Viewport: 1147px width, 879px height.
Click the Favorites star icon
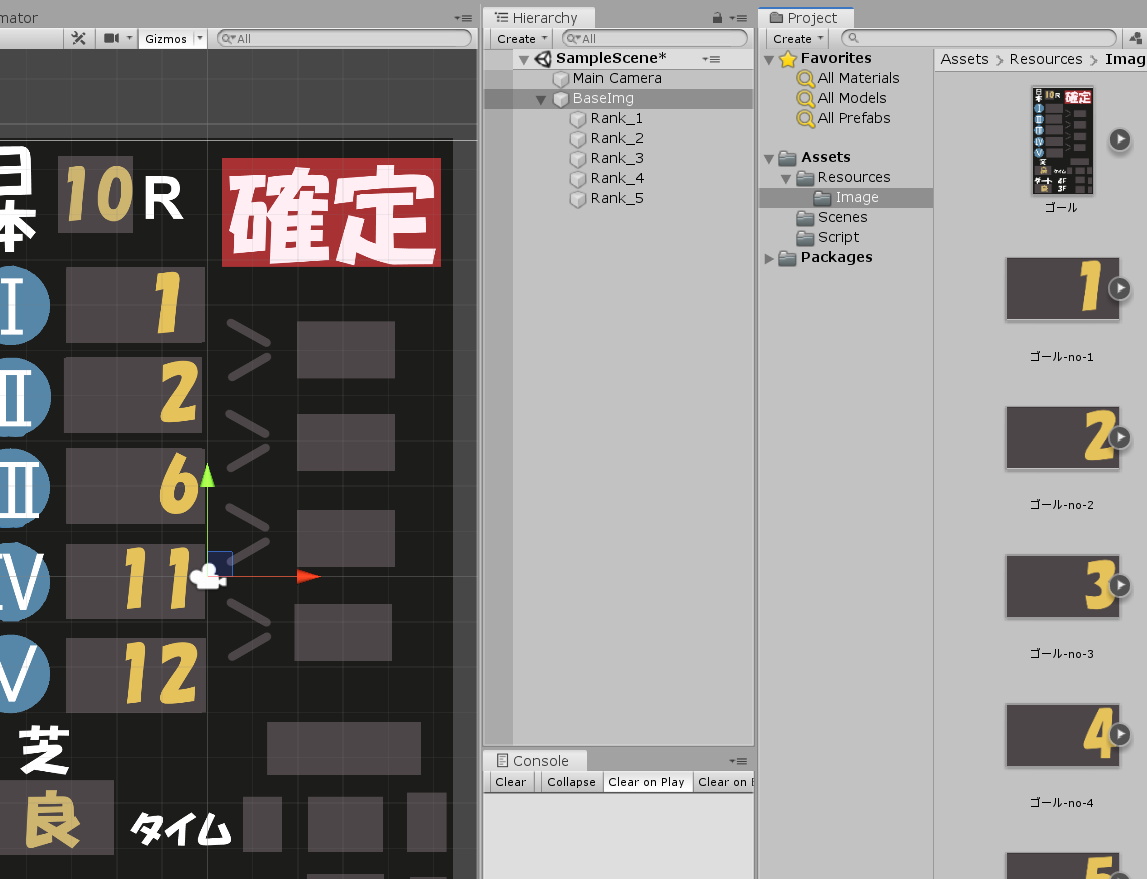click(788, 59)
